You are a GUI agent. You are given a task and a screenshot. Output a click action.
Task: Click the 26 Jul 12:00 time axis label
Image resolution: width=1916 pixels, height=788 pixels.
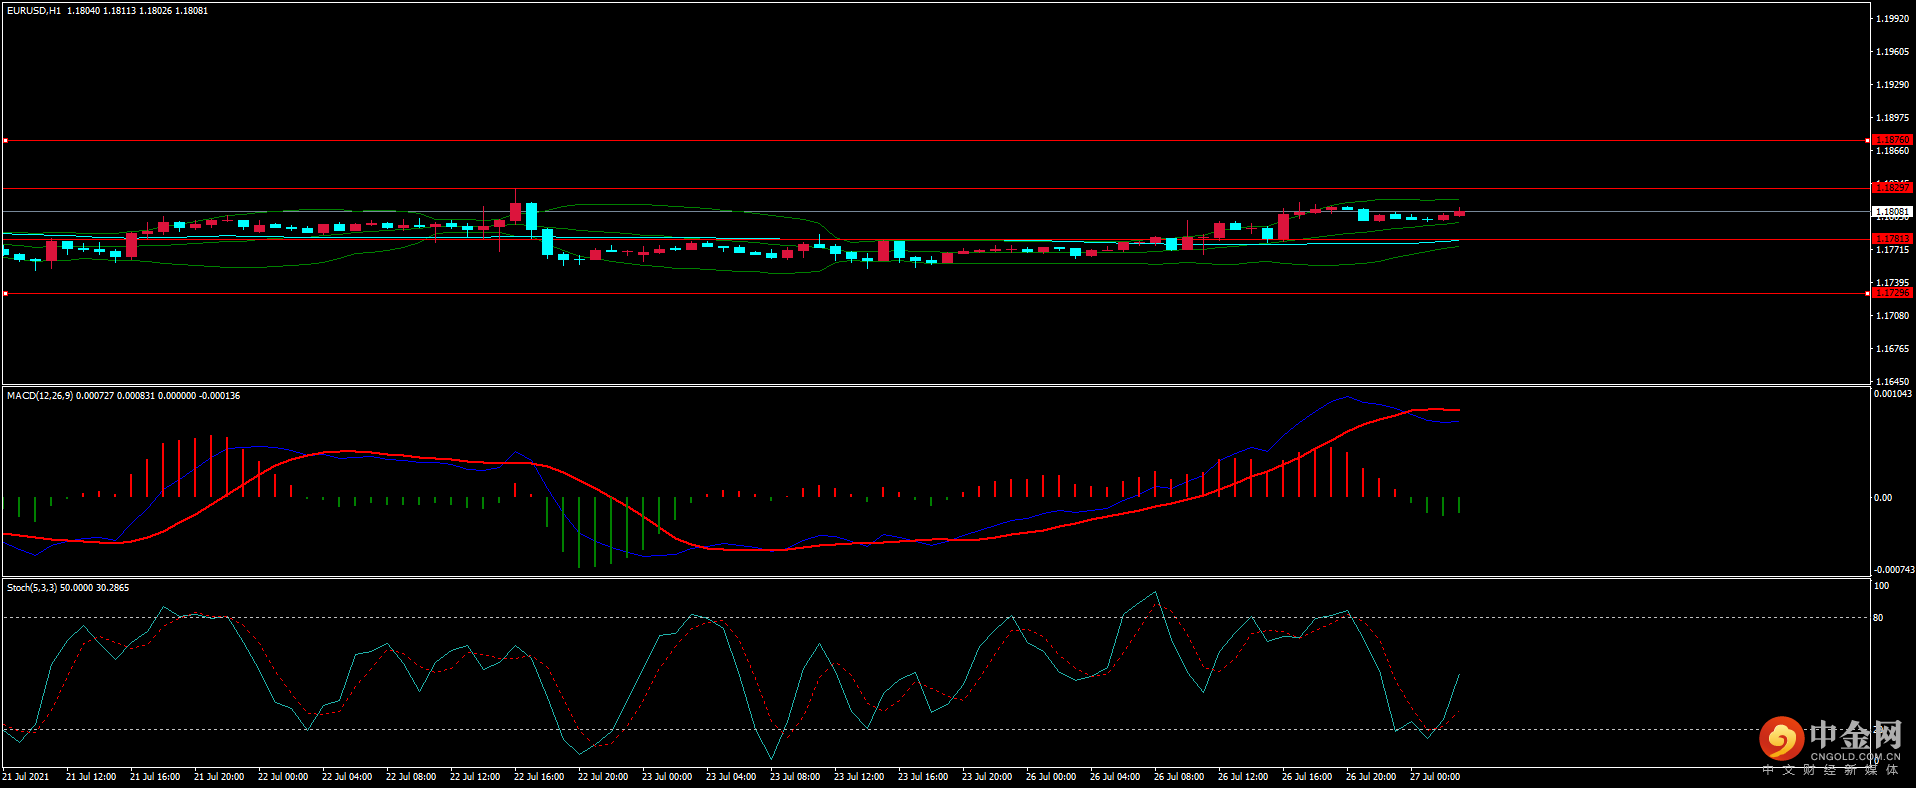(1242, 777)
